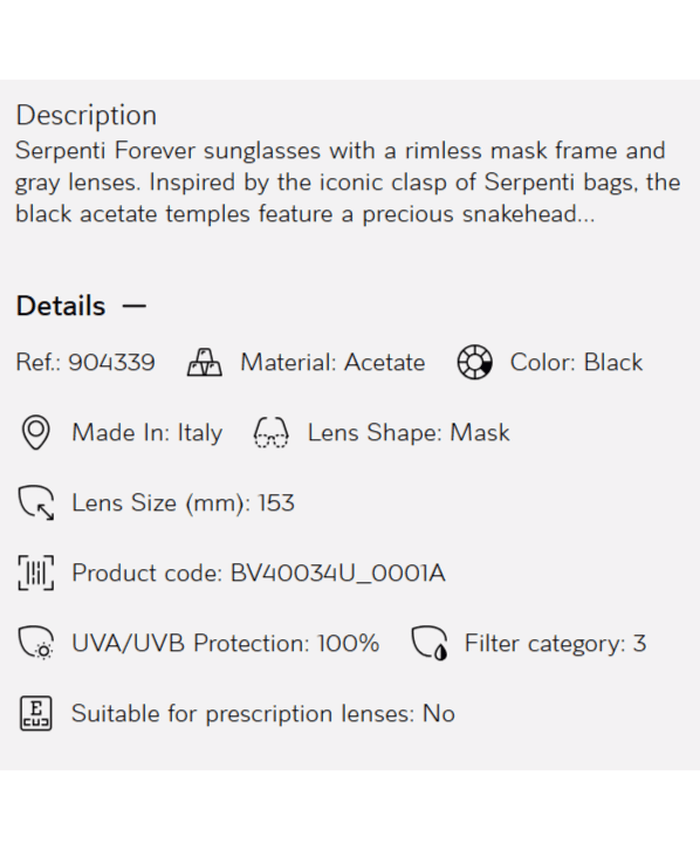Image resolution: width=700 pixels, height=850 pixels.
Task: Click the Description heading
Action: tap(86, 115)
